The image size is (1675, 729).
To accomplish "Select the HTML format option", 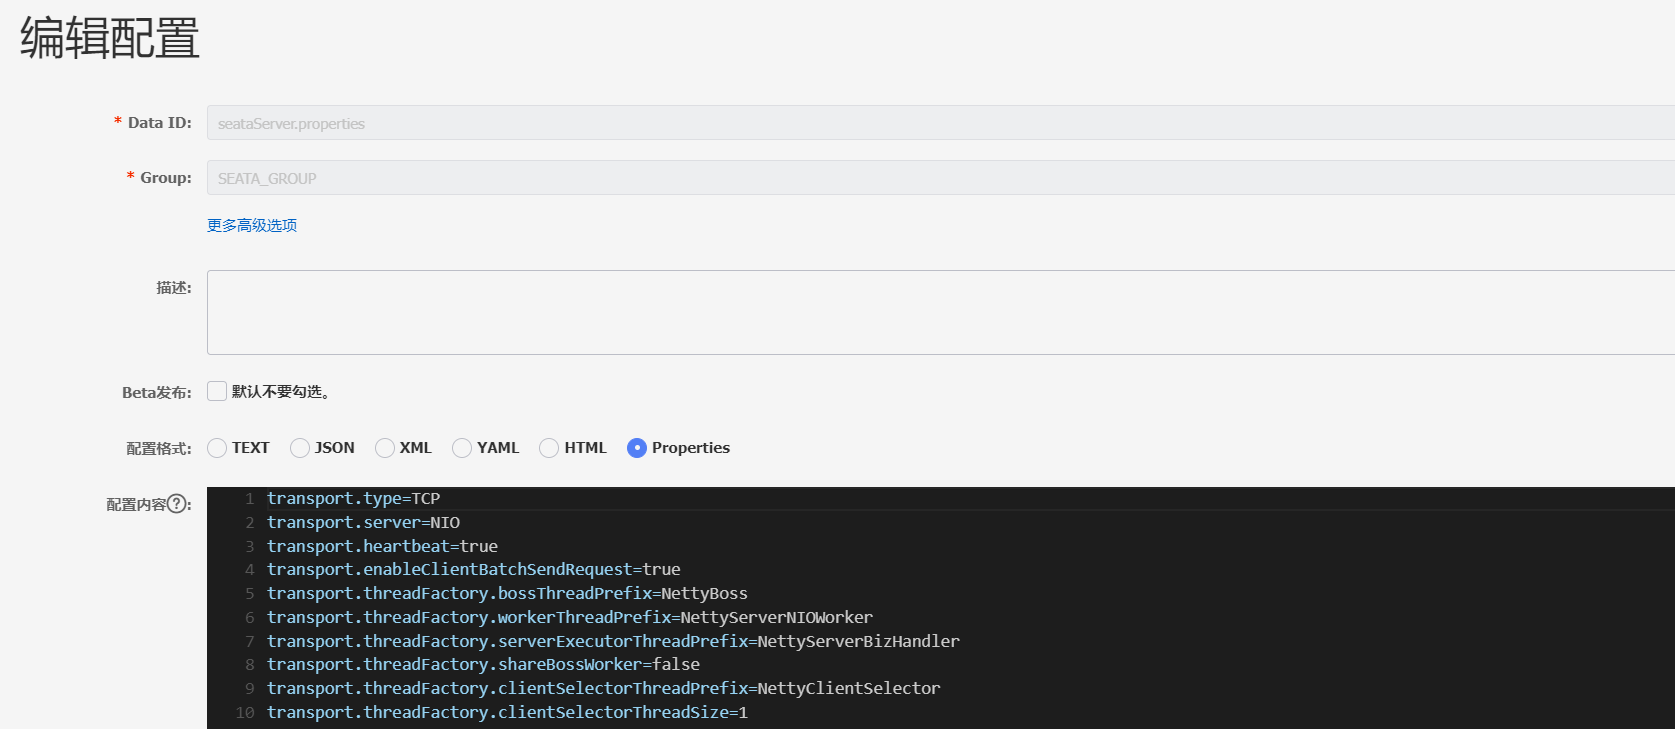I will point(549,448).
